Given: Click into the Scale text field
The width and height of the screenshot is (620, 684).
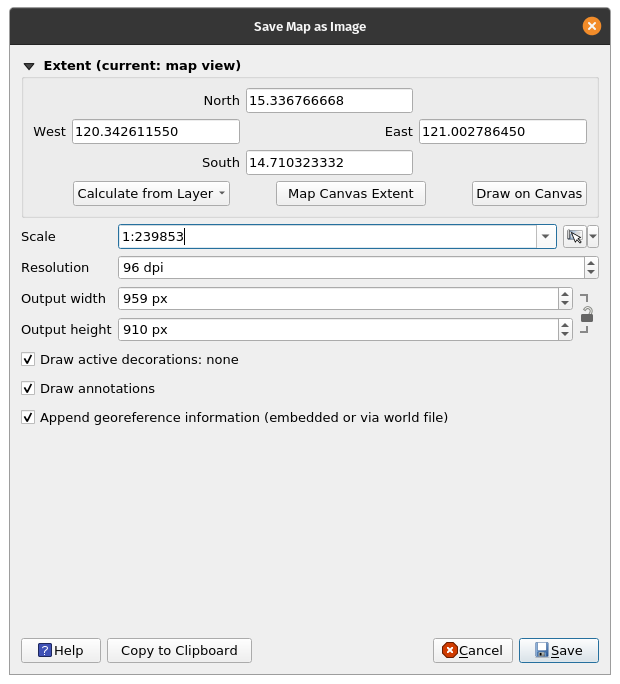Looking at the screenshot, I should [x=327, y=237].
